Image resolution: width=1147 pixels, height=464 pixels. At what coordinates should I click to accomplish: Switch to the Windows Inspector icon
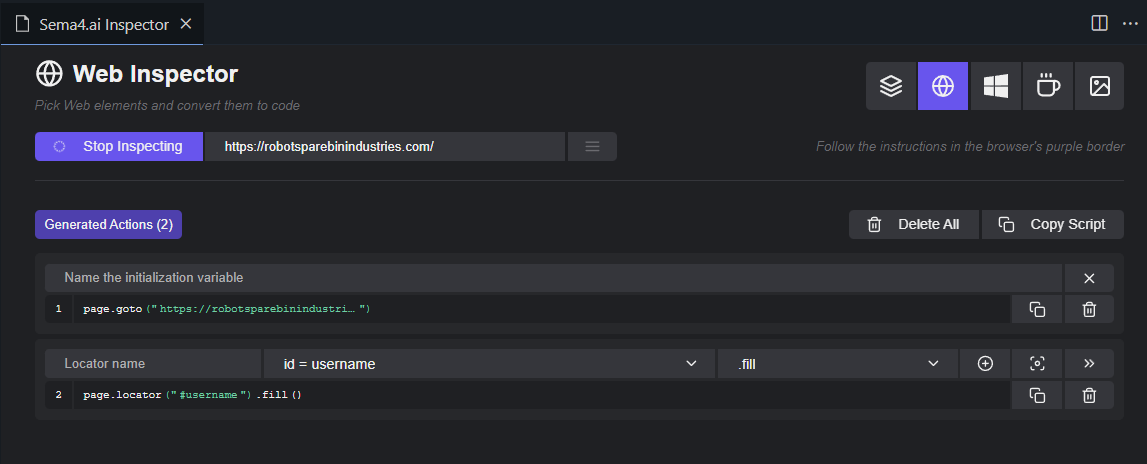pos(996,86)
